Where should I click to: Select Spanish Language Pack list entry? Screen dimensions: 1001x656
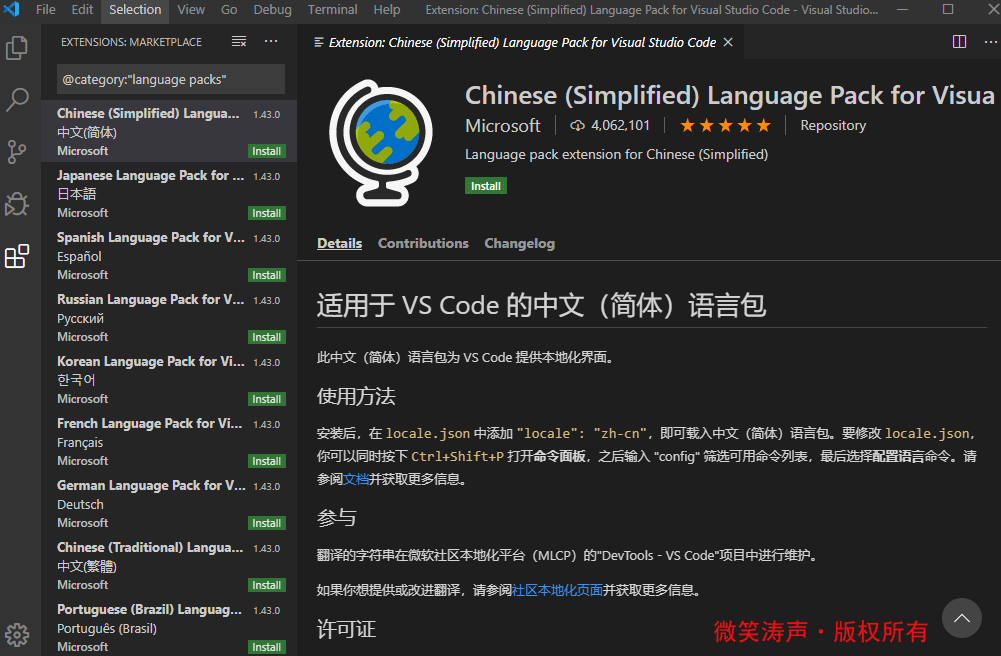(169, 255)
